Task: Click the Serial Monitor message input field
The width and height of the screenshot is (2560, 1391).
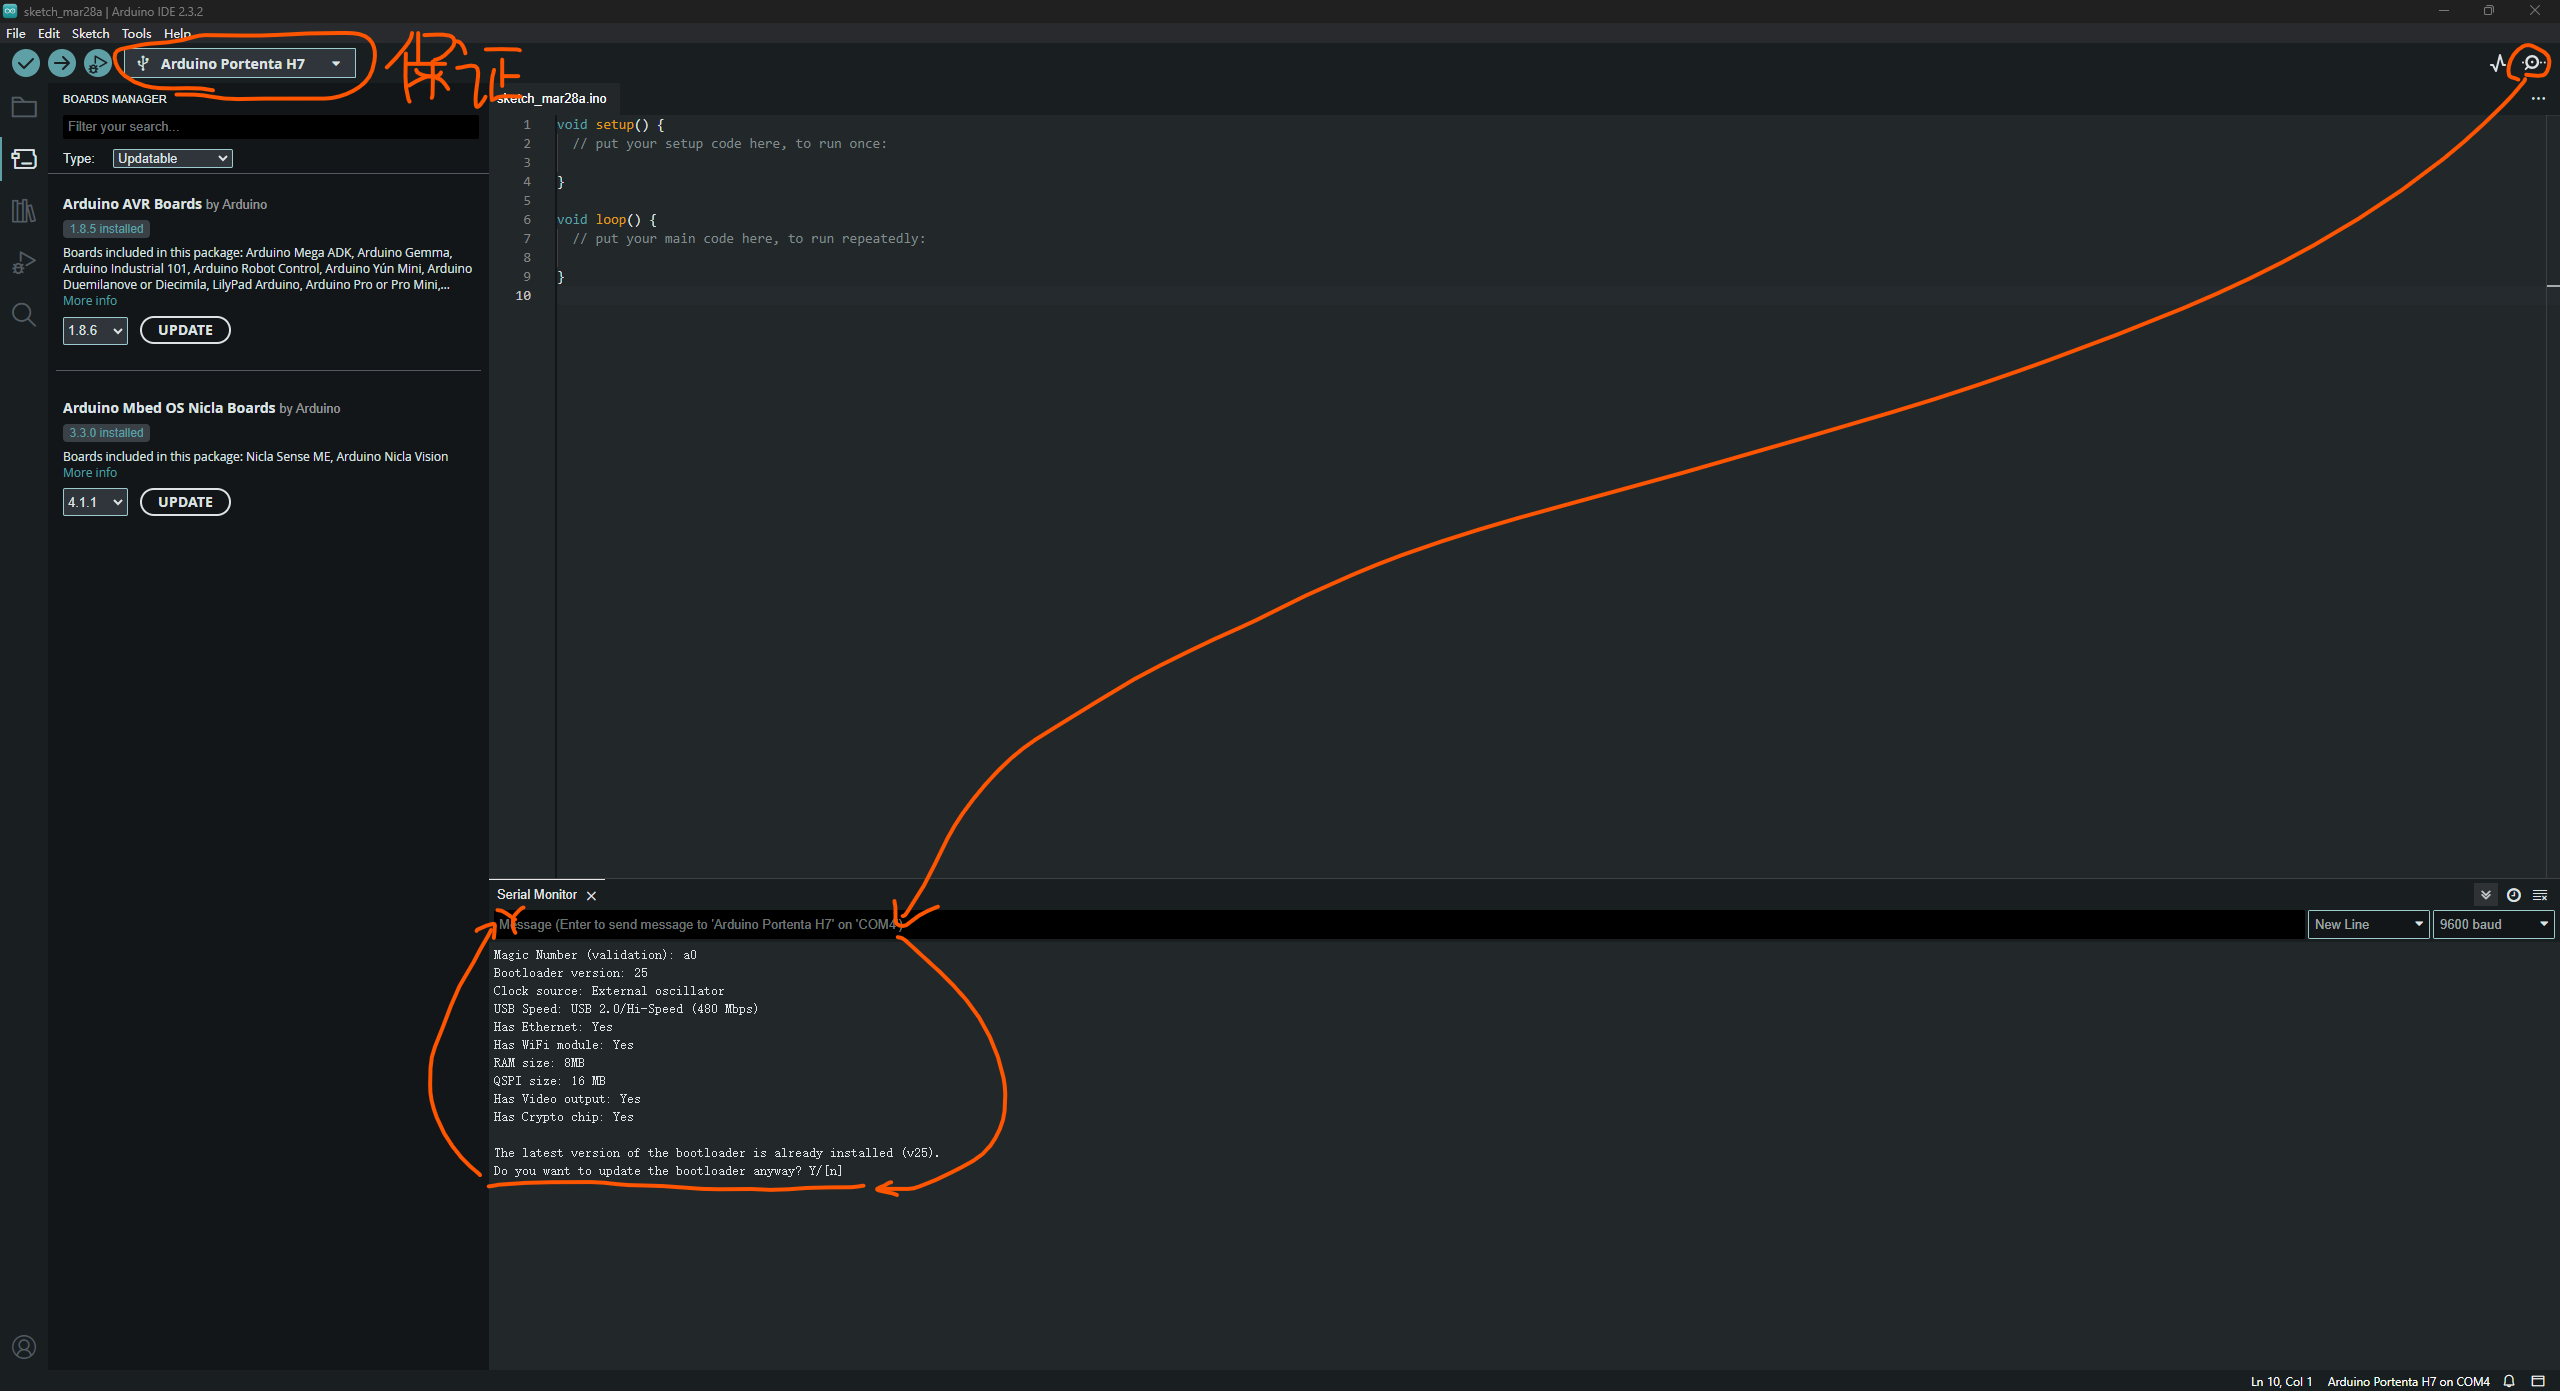Action: tap(1400, 924)
